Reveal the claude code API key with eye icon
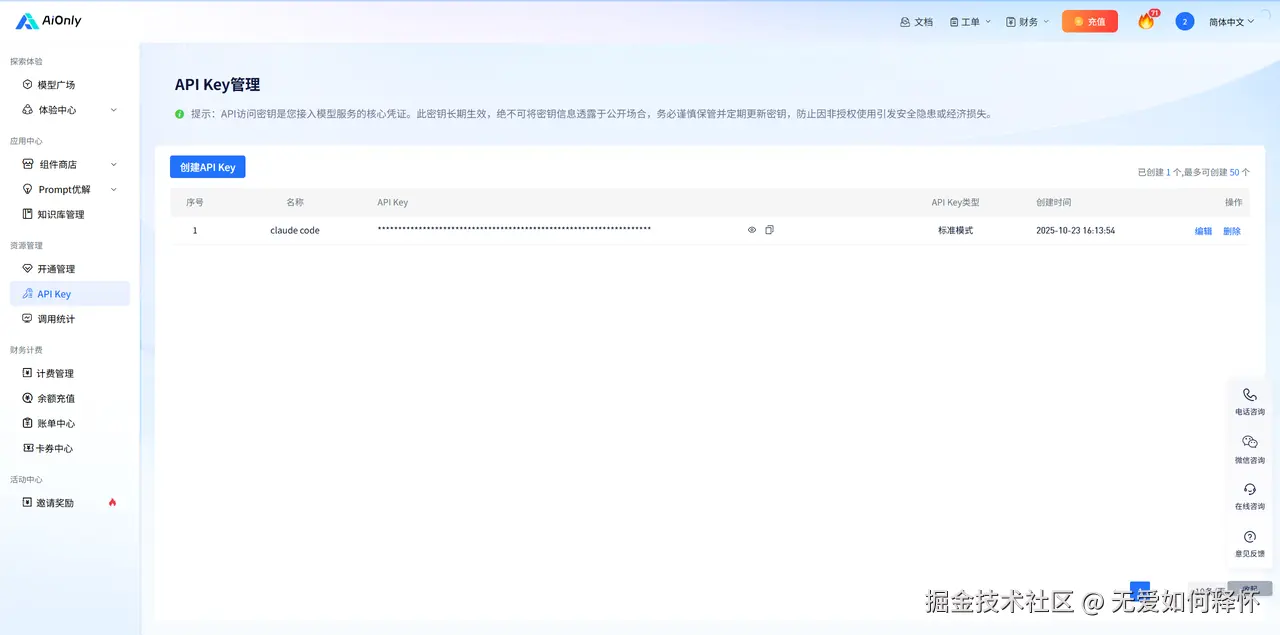 click(x=752, y=230)
